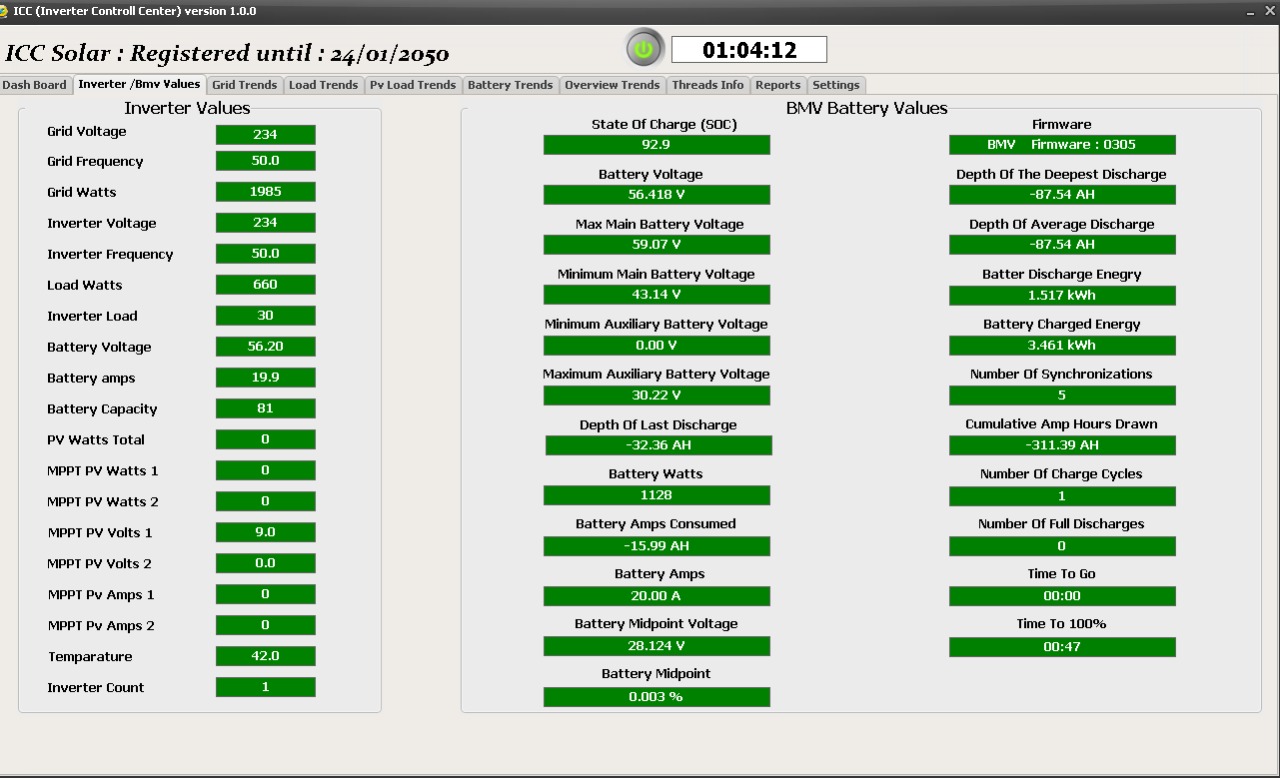Select the Grid Voltage value field
1280x778 pixels.
click(265, 135)
